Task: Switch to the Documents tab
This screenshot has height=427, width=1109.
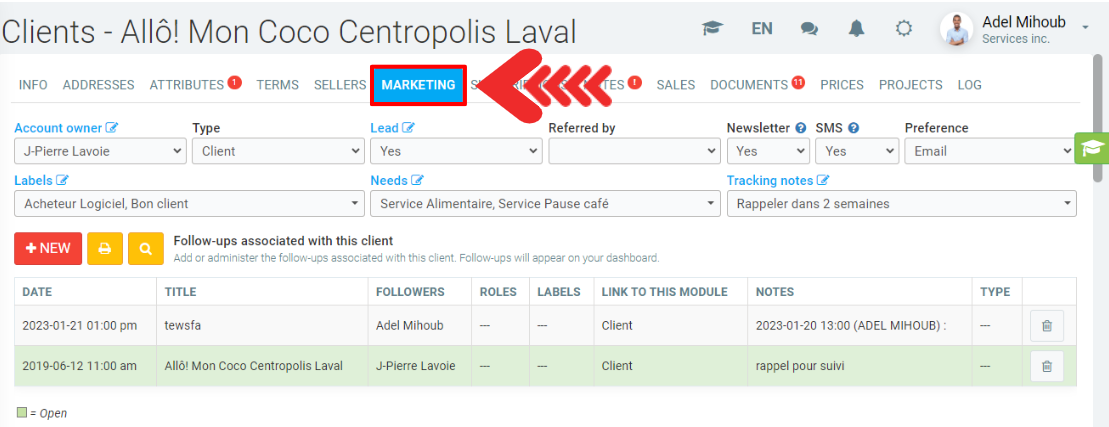Action: pos(749,85)
